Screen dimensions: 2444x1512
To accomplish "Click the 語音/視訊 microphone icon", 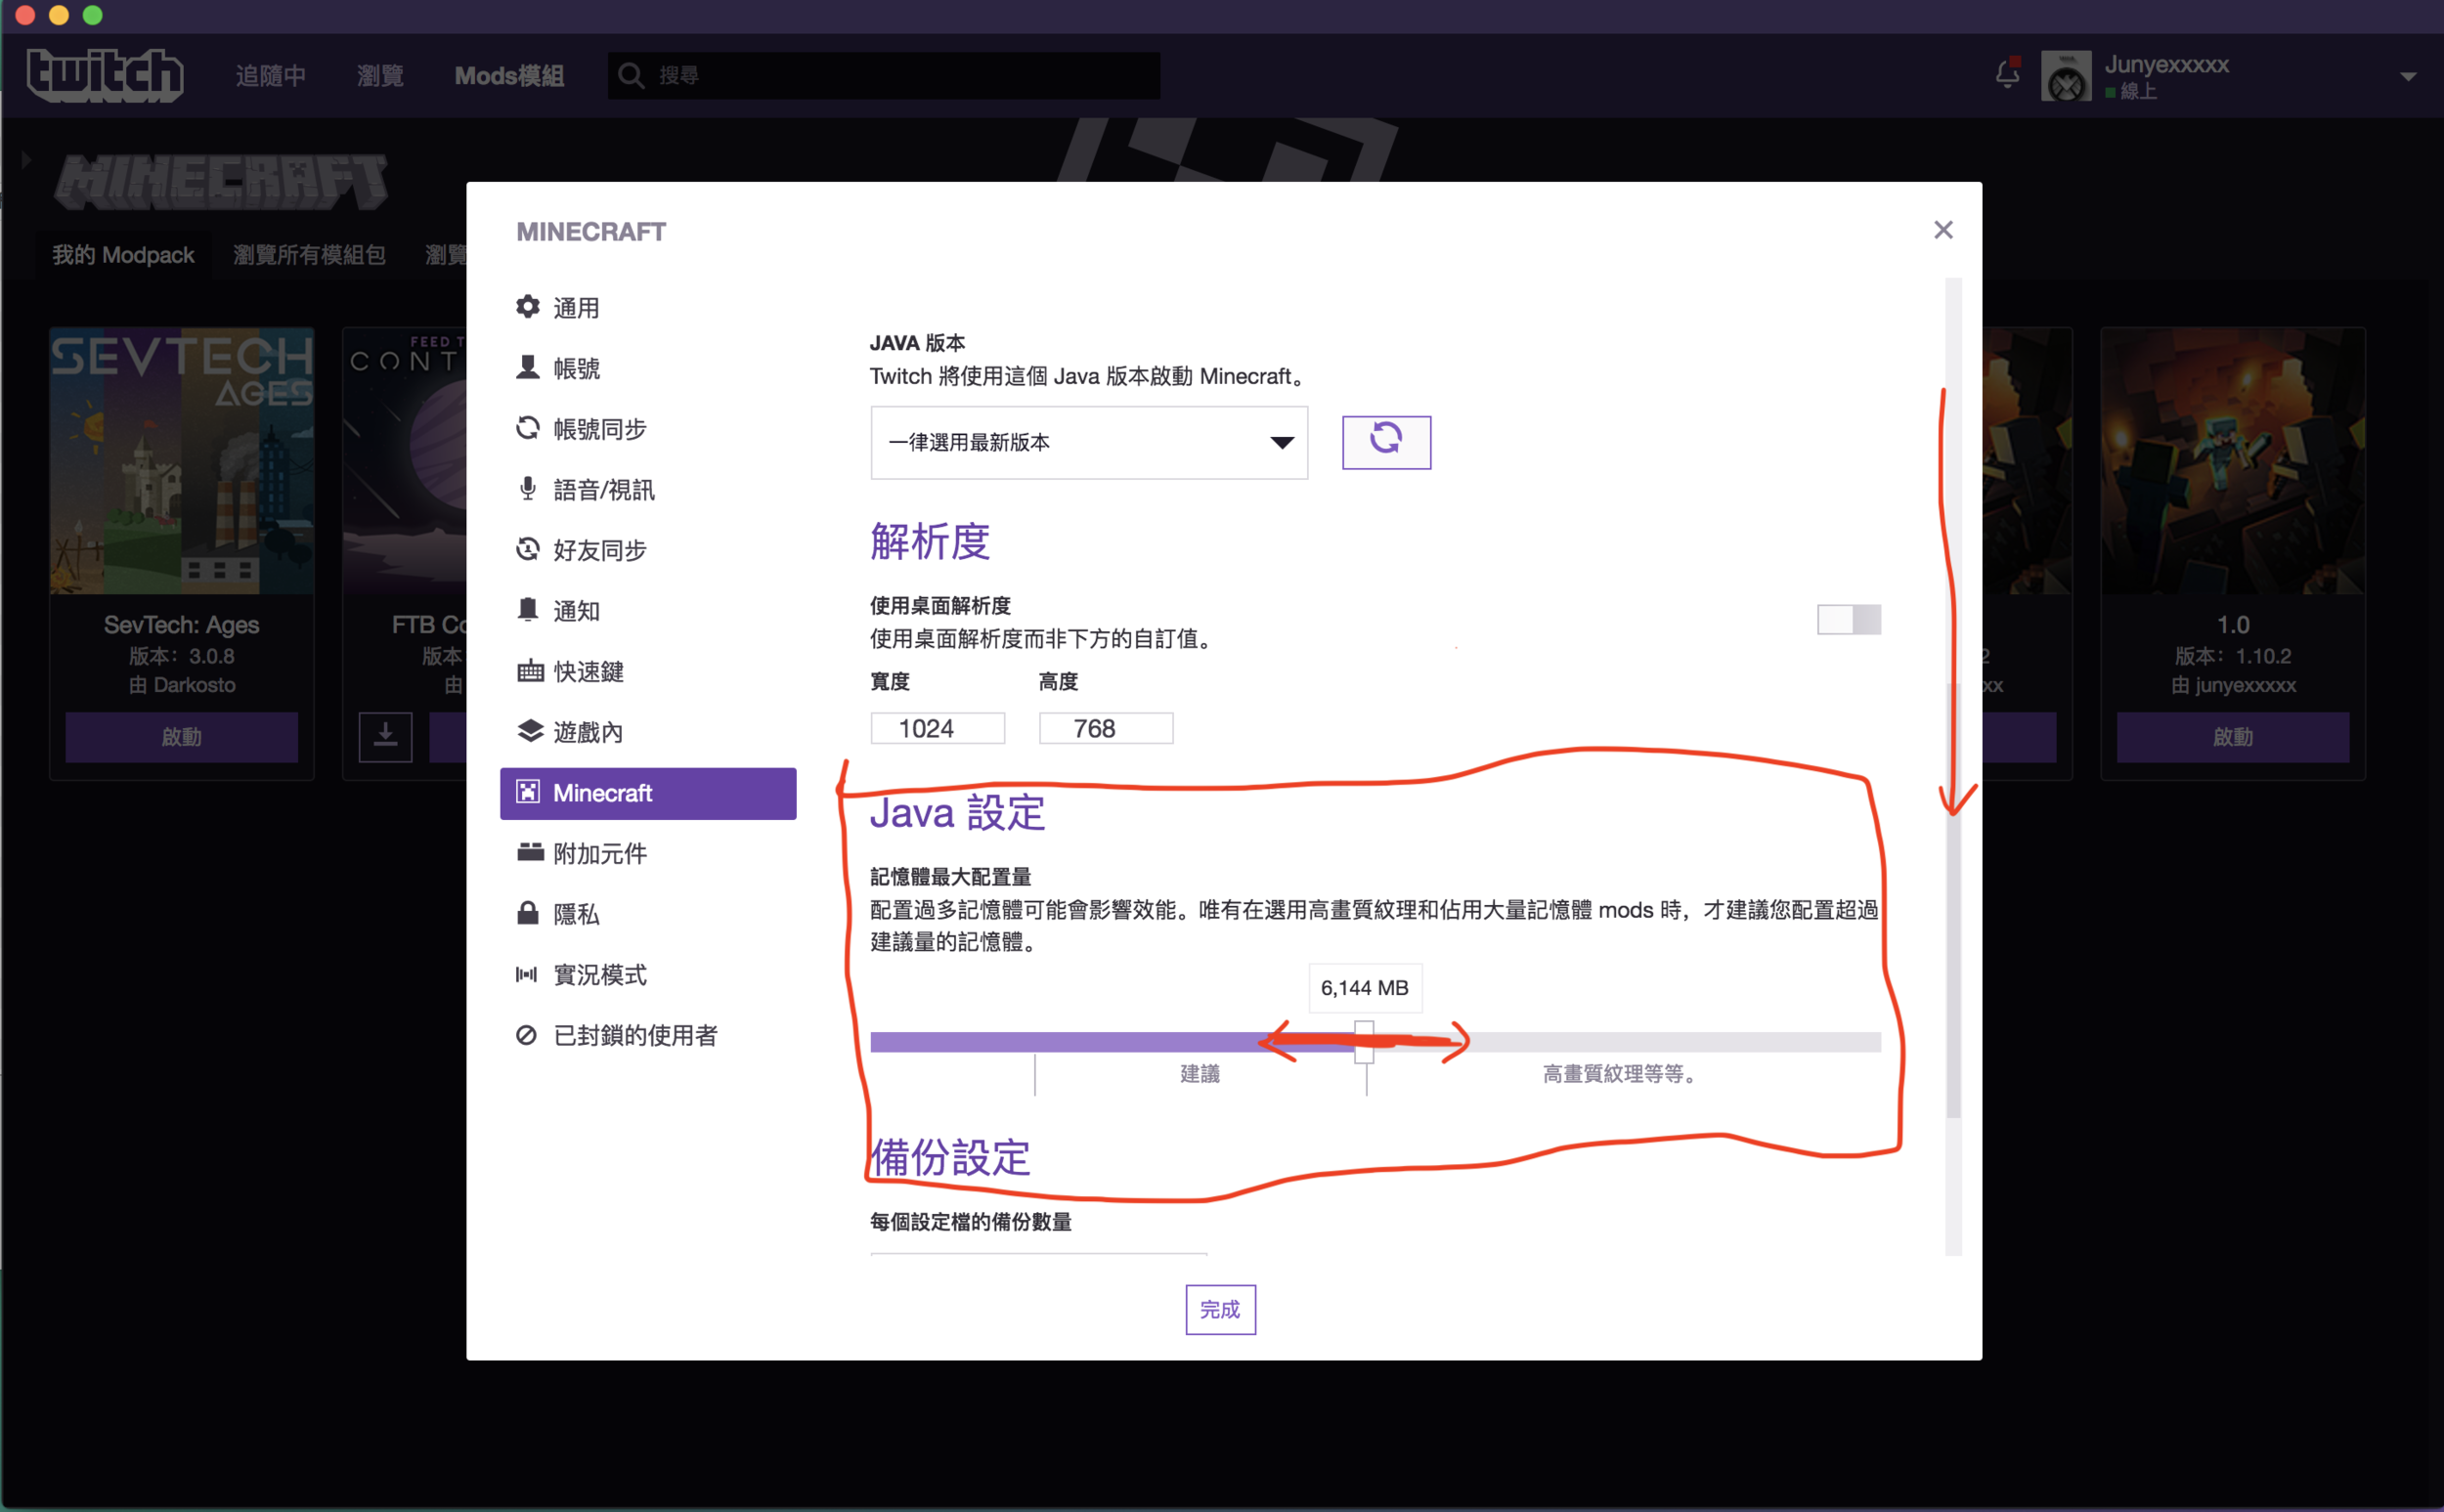I will click(x=528, y=489).
